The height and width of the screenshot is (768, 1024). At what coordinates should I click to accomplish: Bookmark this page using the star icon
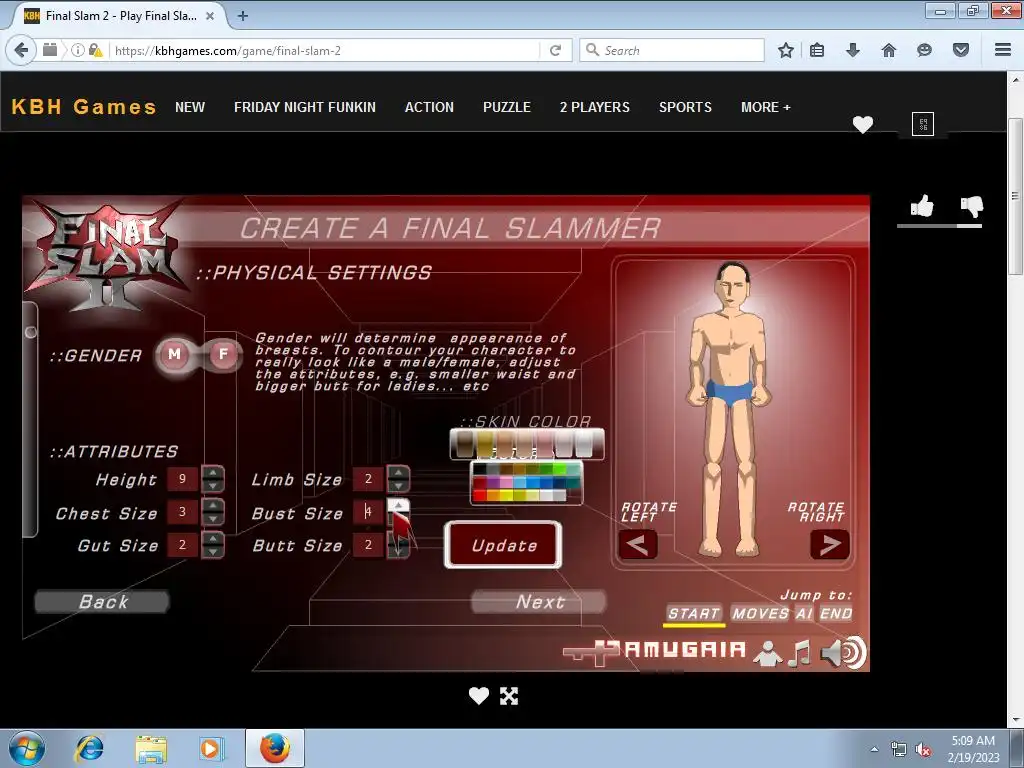pos(786,50)
